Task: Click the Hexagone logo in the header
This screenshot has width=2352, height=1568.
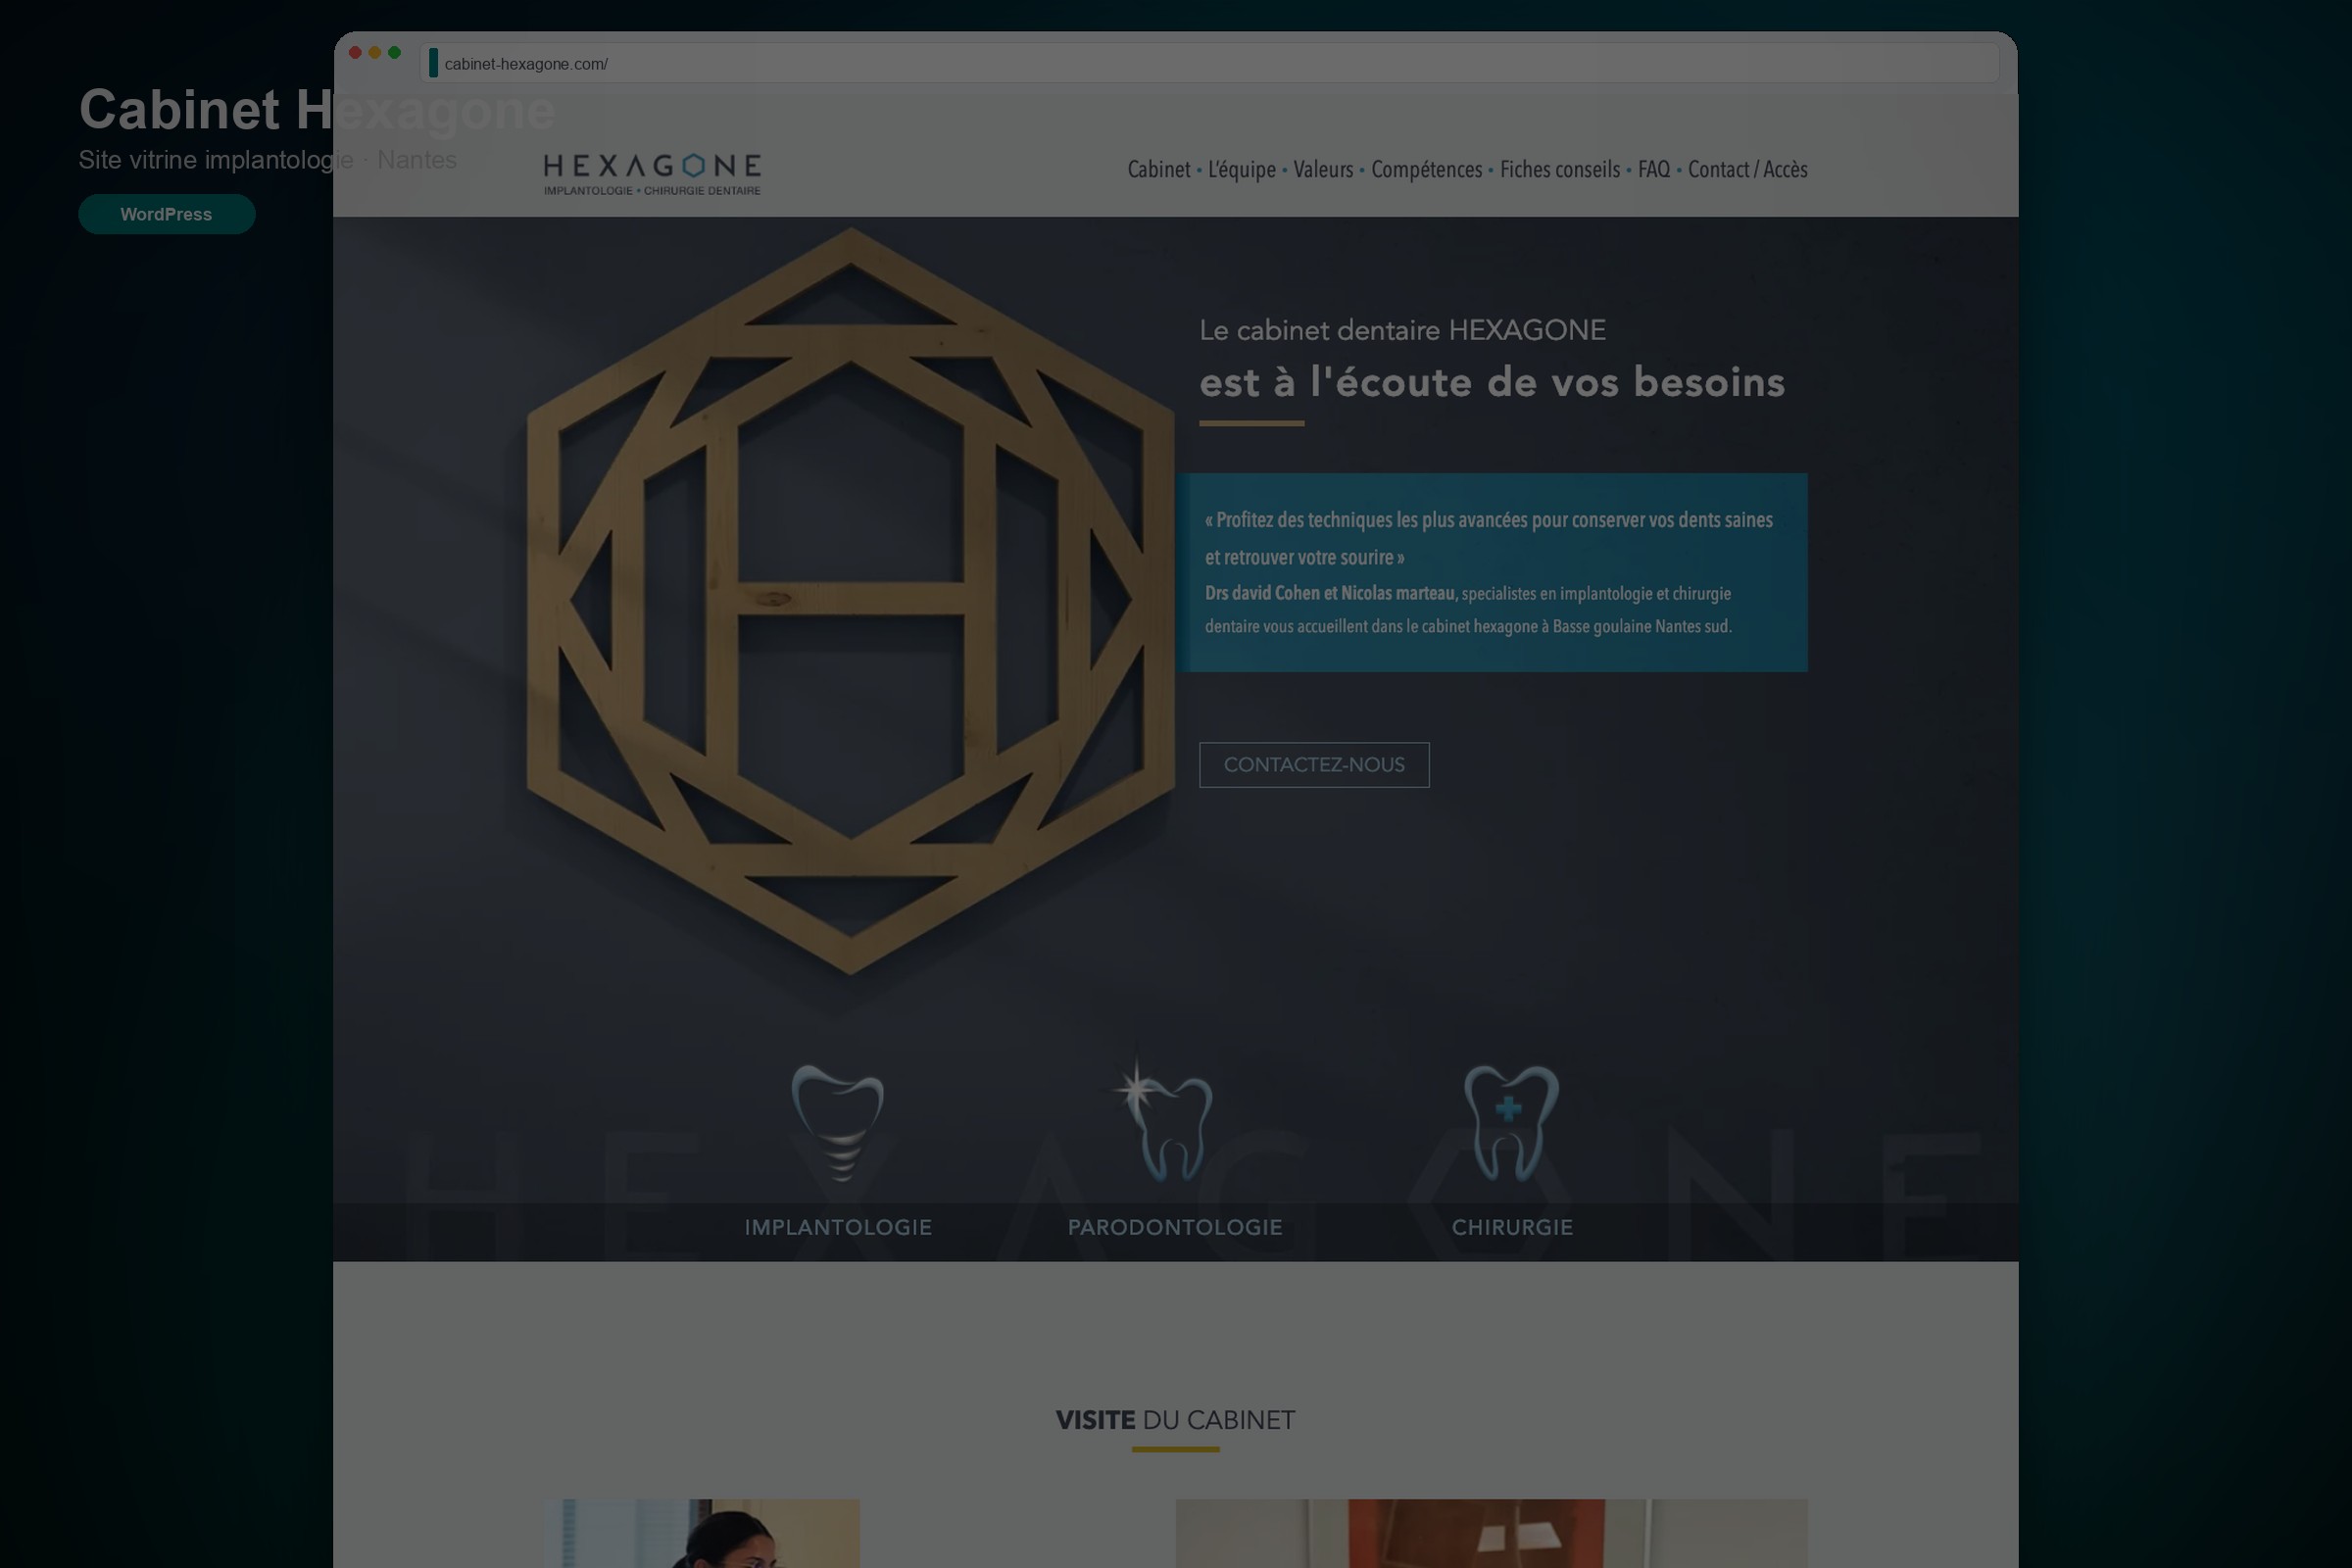Action: 652,174
